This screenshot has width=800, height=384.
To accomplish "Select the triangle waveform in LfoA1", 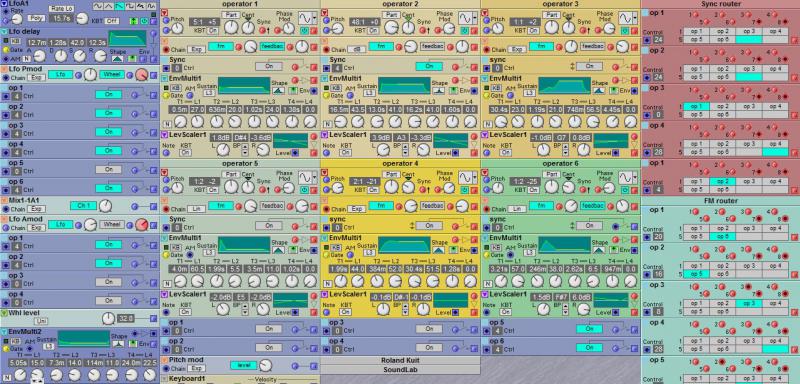I will pyautogui.click(x=109, y=6).
